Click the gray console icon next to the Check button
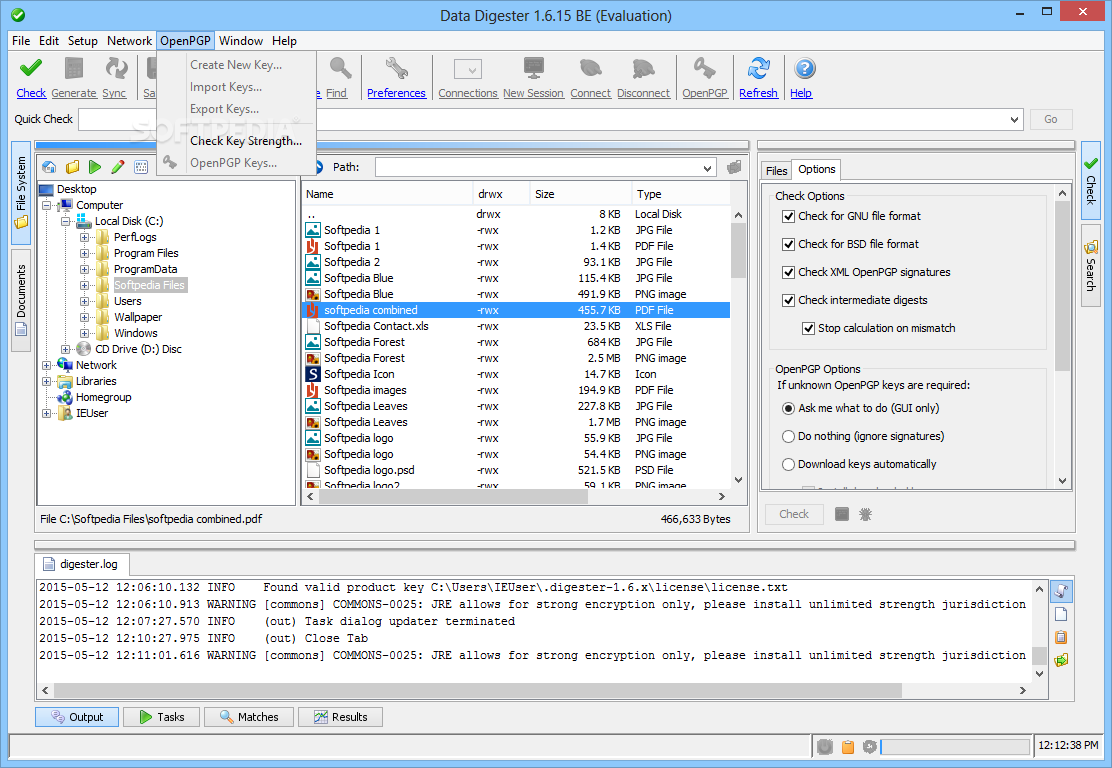Image resolution: width=1112 pixels, height=768 pixels. pos(842,514)
